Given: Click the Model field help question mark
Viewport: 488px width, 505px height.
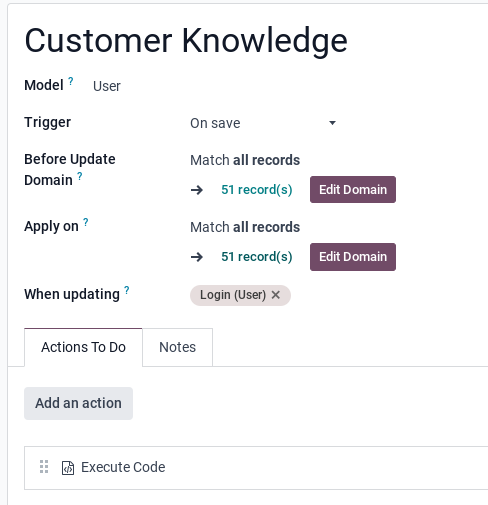Looking at the screenshot, I should [x=71, y=81].
